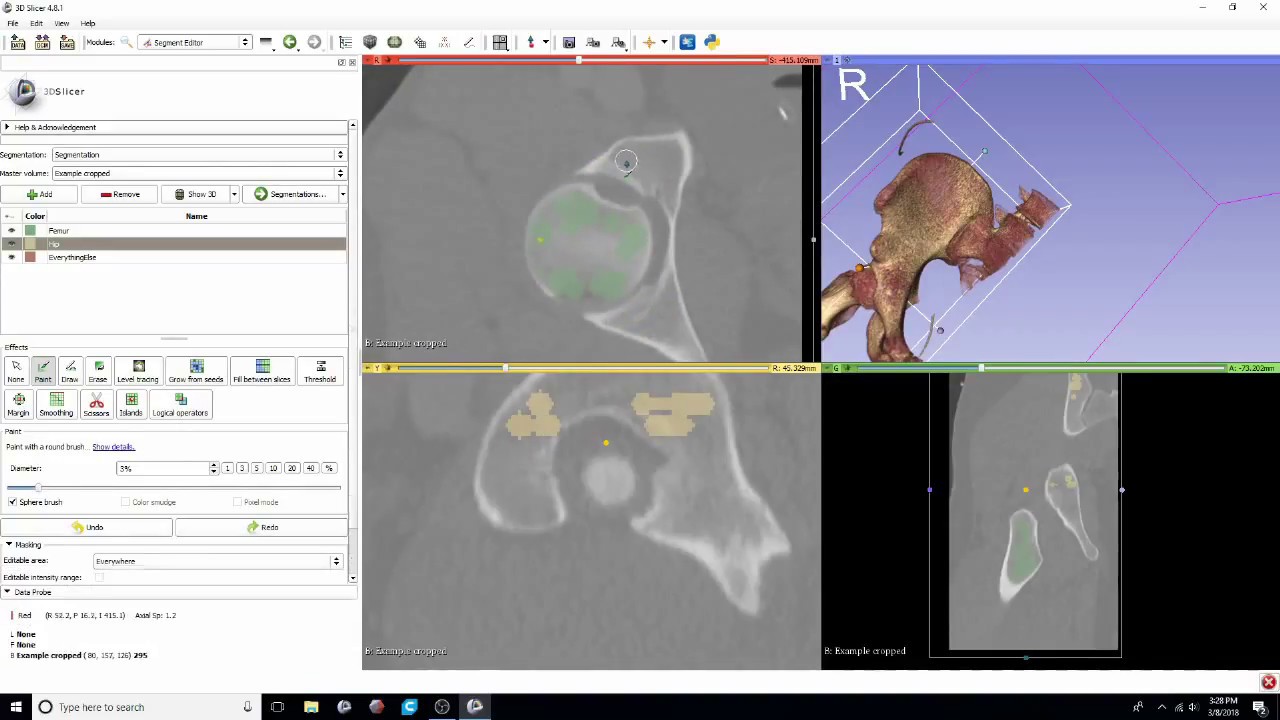This screenshot has width=1280, height=720.
Task: Open the Volume Rendering cube icon
Action: (370, 42)
